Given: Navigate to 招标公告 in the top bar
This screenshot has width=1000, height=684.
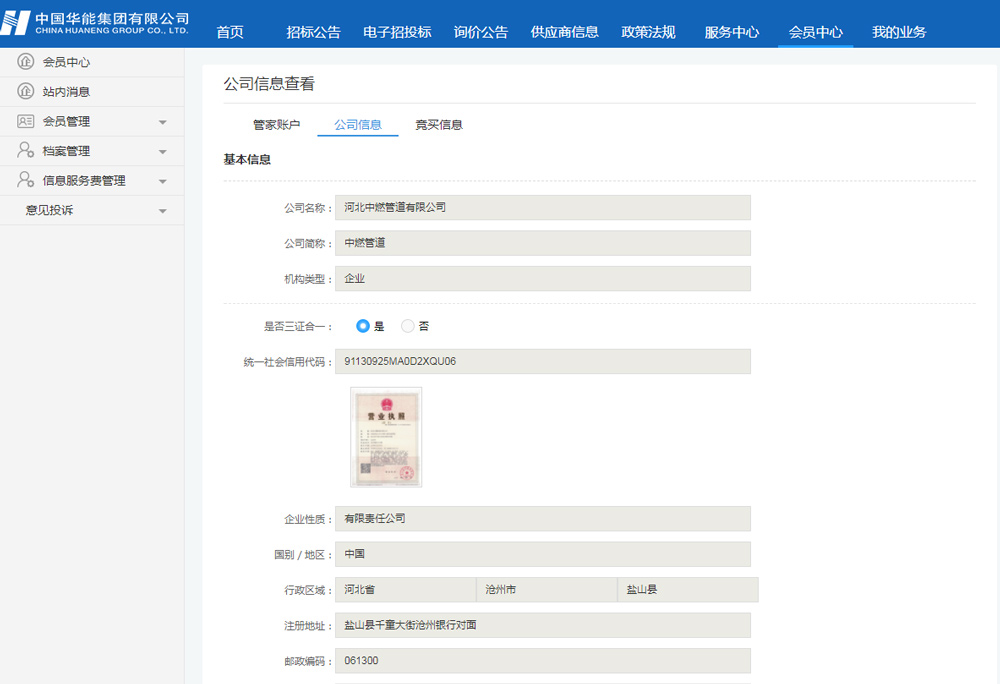Looking at the screenshot, I should (x=312, y=31).
